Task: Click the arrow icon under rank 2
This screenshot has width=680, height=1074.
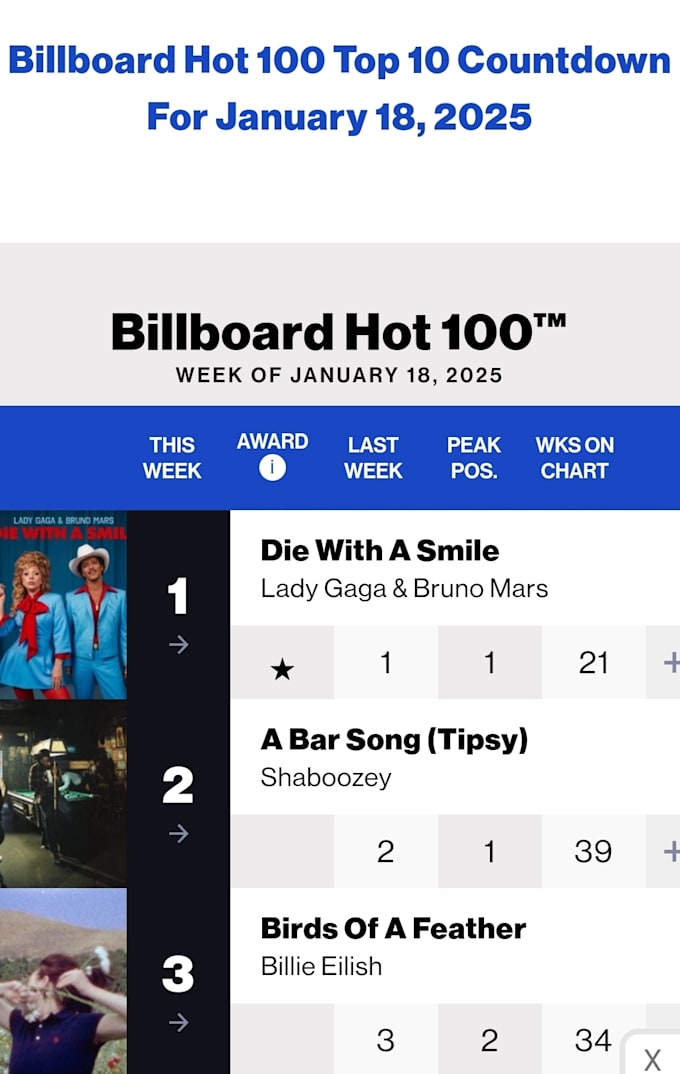Action: (x=178, y=834)
